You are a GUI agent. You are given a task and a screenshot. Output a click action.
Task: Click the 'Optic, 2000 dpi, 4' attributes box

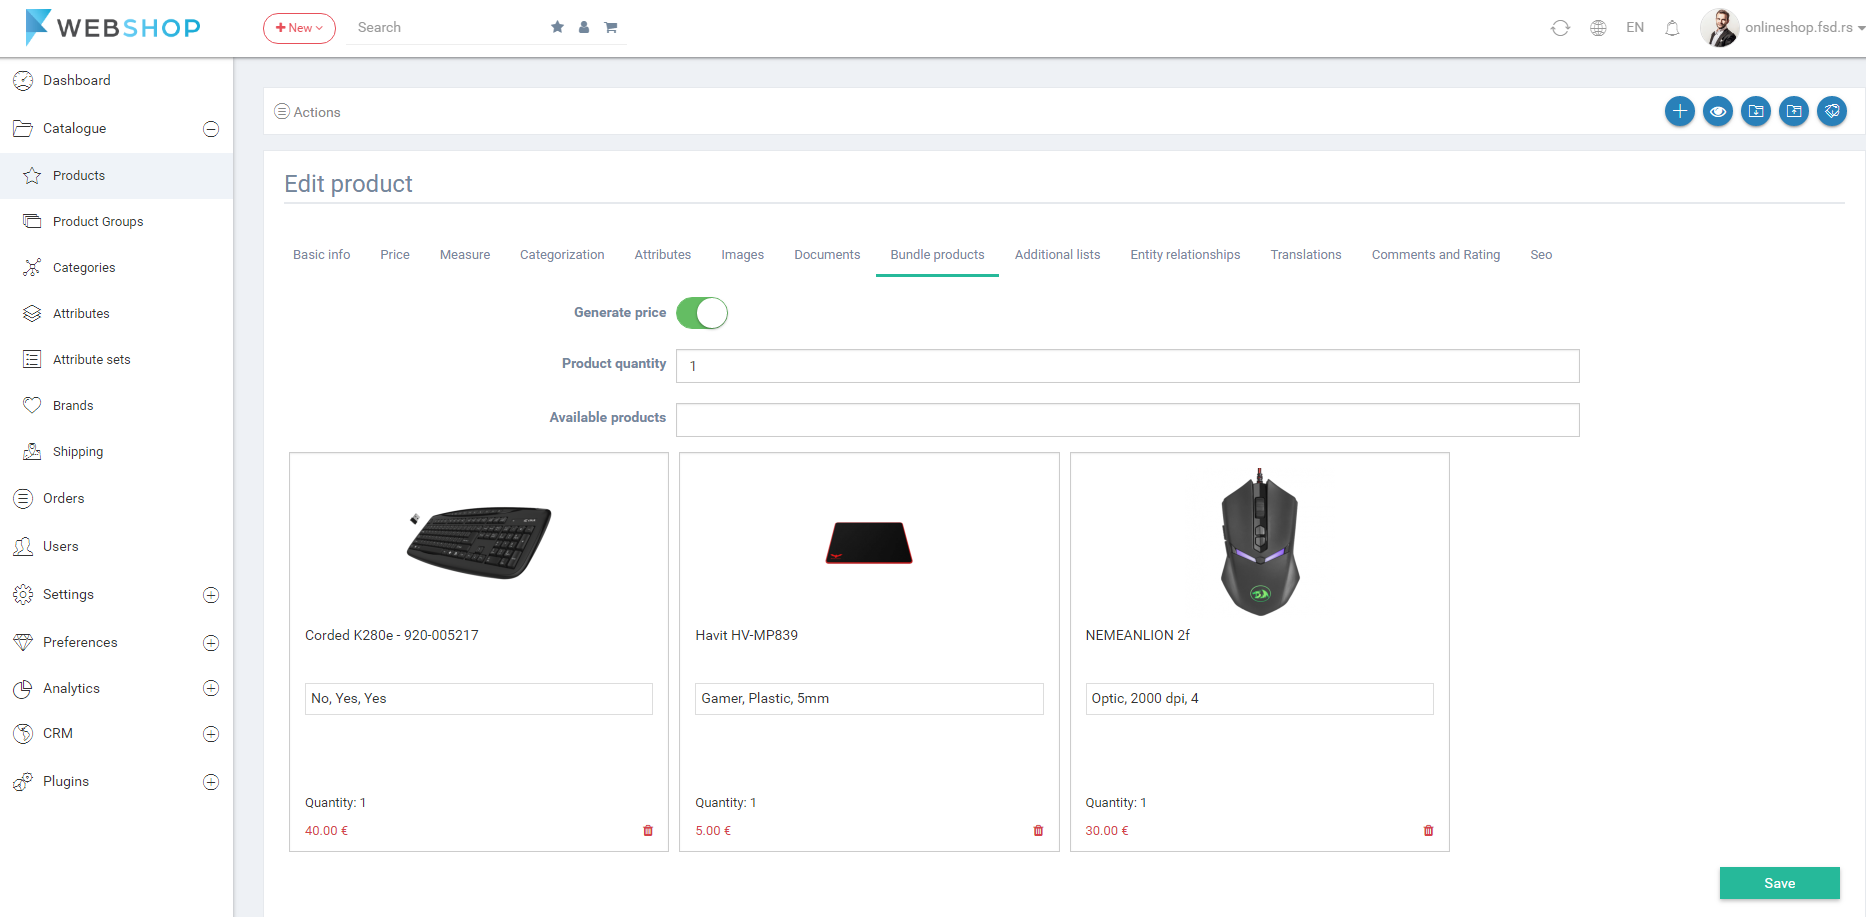click(x=1260, y=699)
